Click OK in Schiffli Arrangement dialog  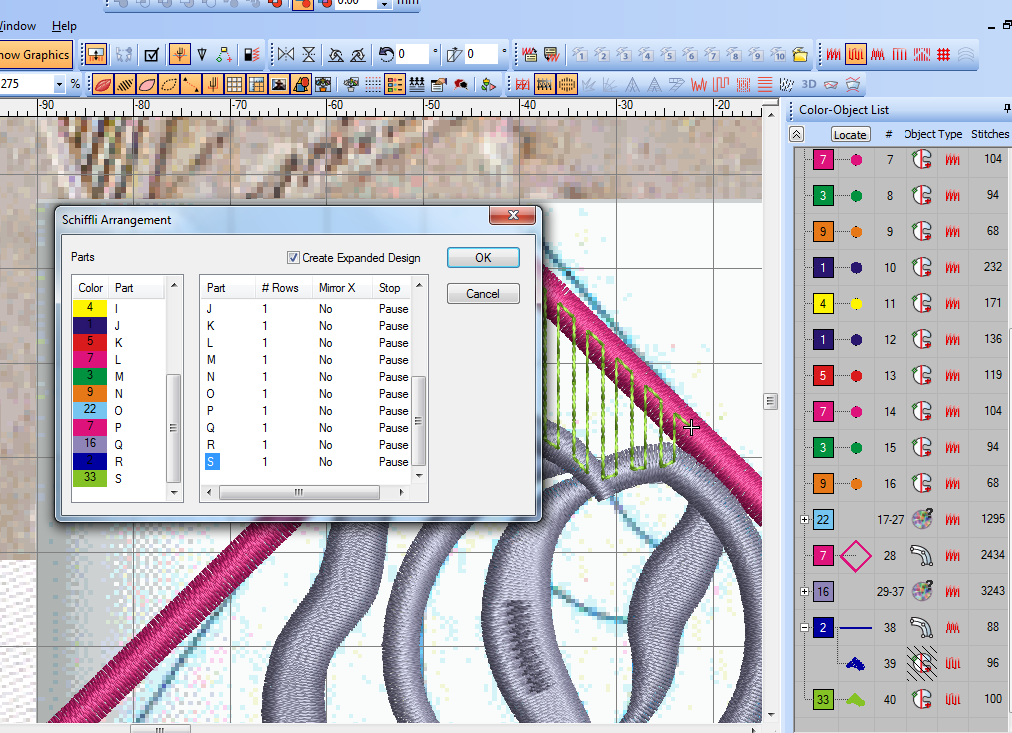coord(483,258)
